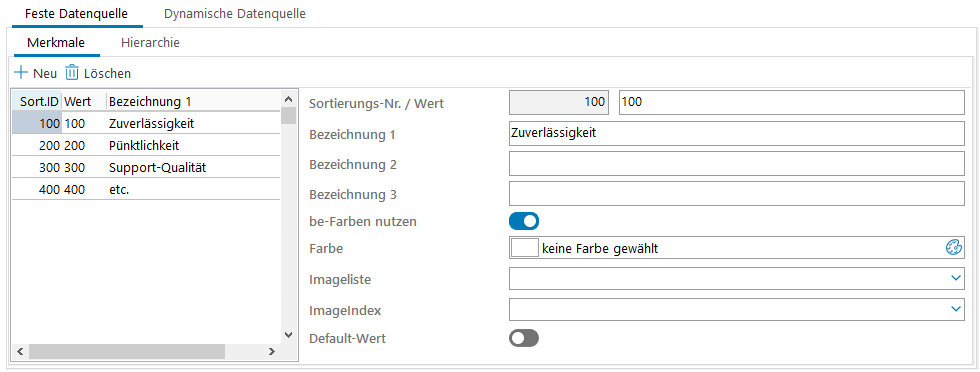Enable the Default-Wert switch
Screen dimensions: 980x372
pos(524,338)
